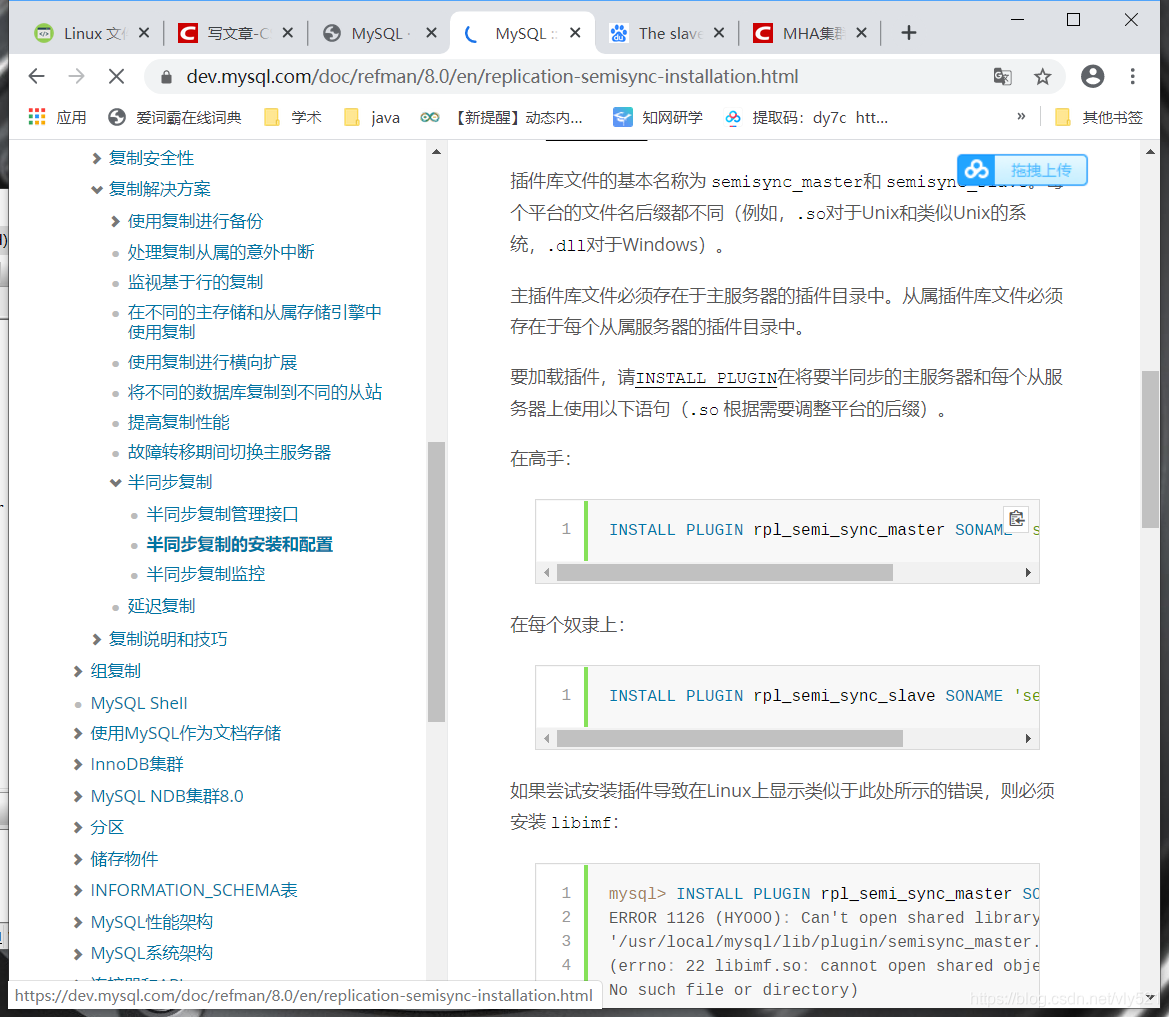
Task: Click the 拖拽上传 cloud upload button
Action: (x=1022, y=170)
